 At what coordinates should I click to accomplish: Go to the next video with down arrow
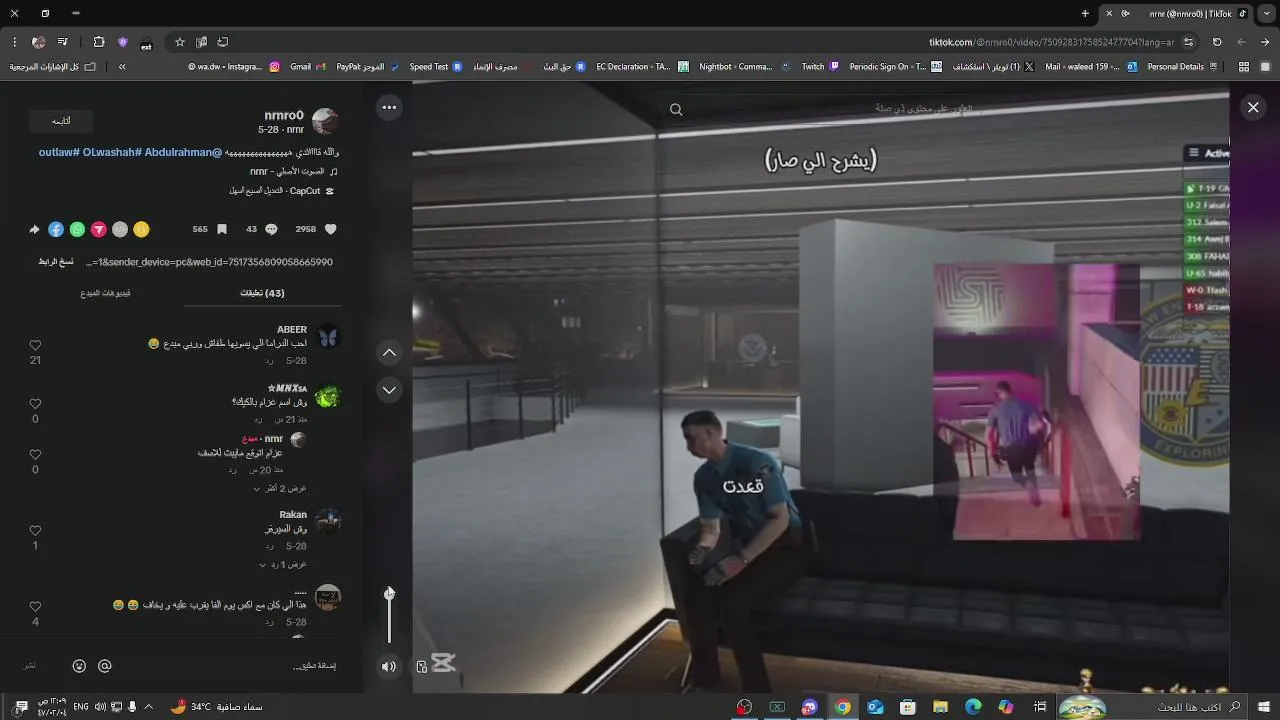(389, 390)
